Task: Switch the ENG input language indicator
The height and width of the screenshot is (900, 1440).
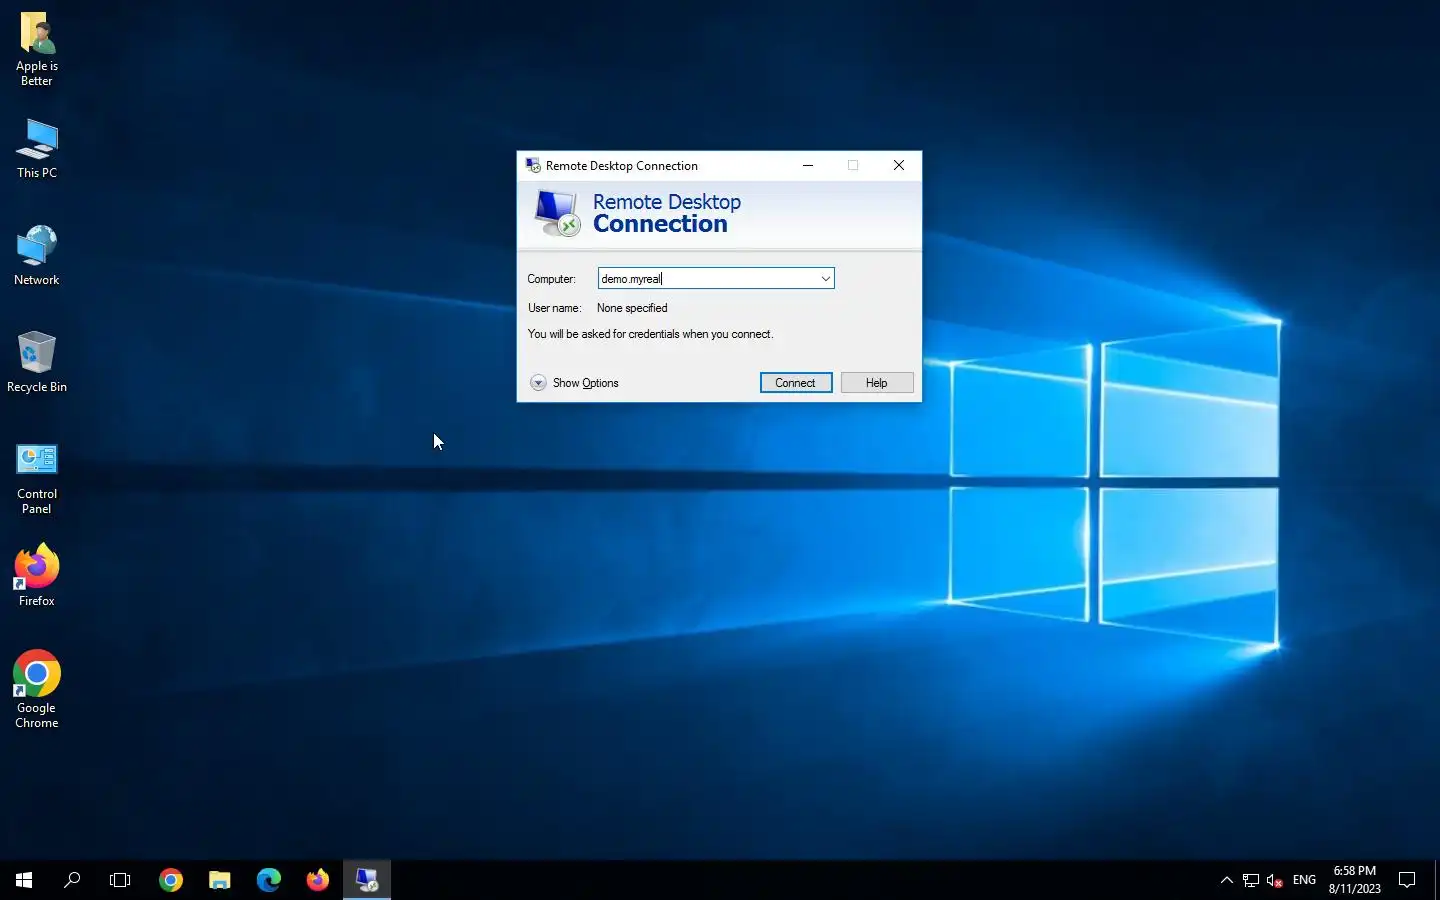Action: point(1304,880)
